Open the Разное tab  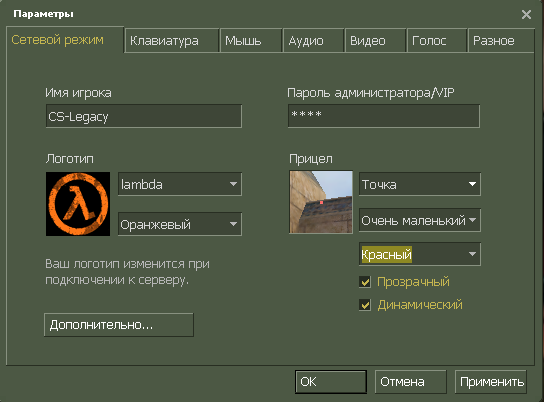pyautogui.click(x=501, y=41)
